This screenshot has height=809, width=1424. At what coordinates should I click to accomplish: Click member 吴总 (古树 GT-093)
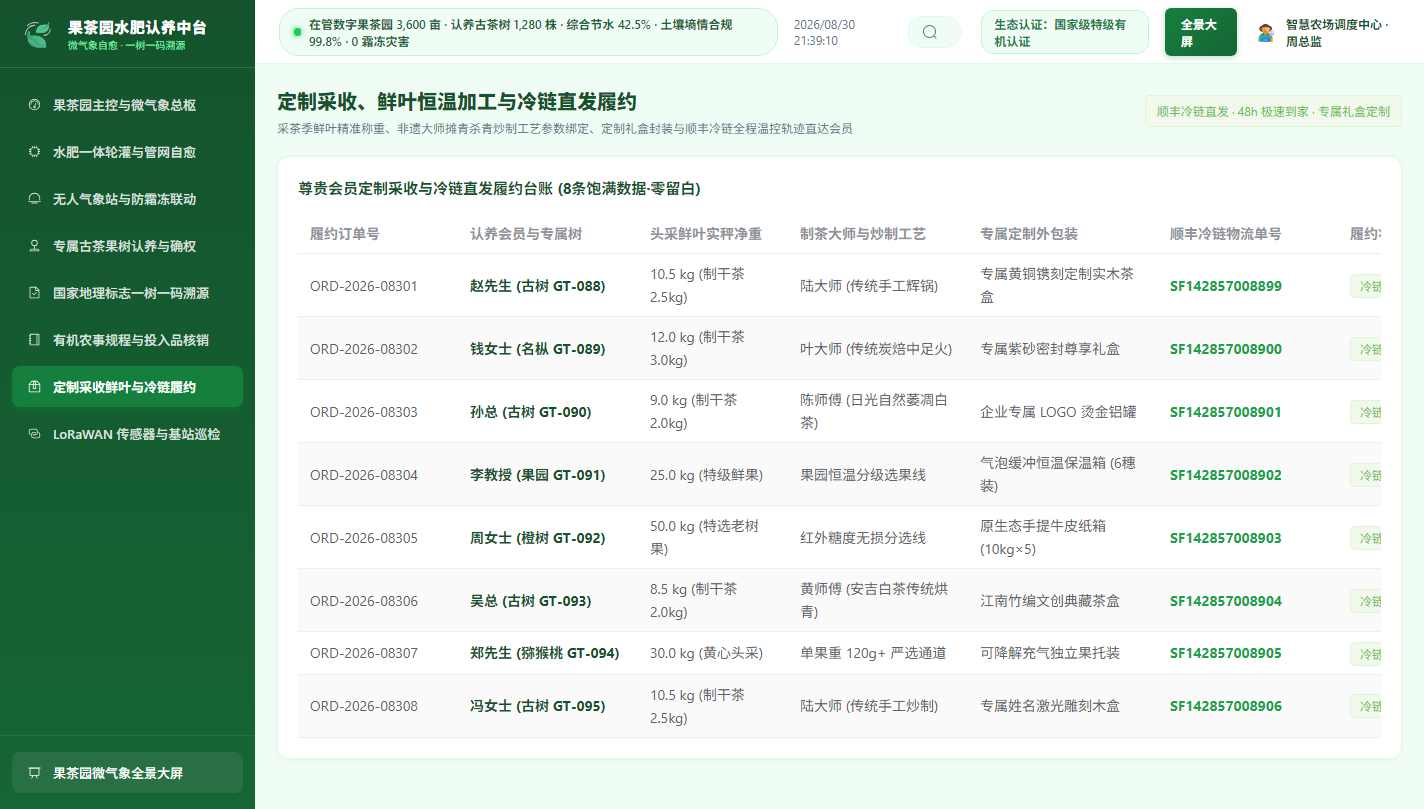530,601
